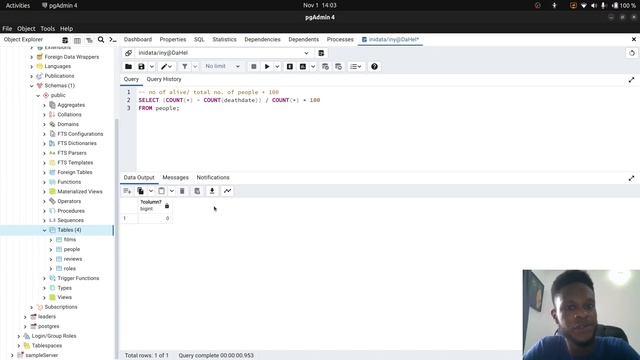Switch to the Notifications tab

click(x=213, y=178)
